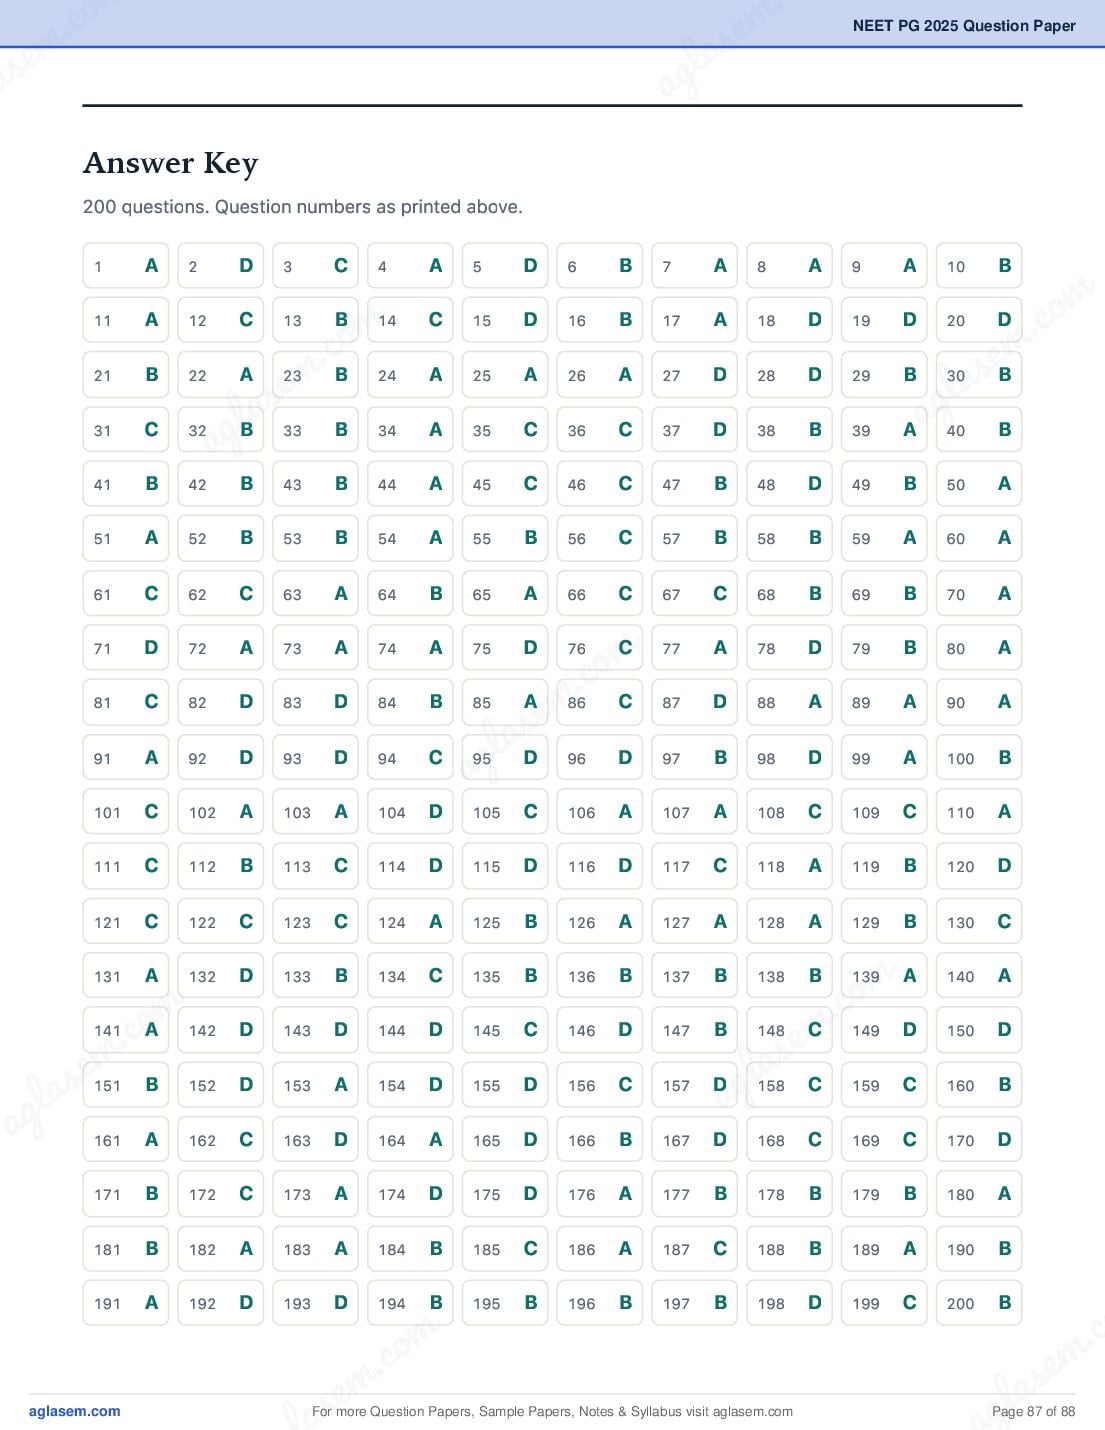Click question 156 answer cell
Viewport: 1105px width, 1430px height.
[600, 1085]
